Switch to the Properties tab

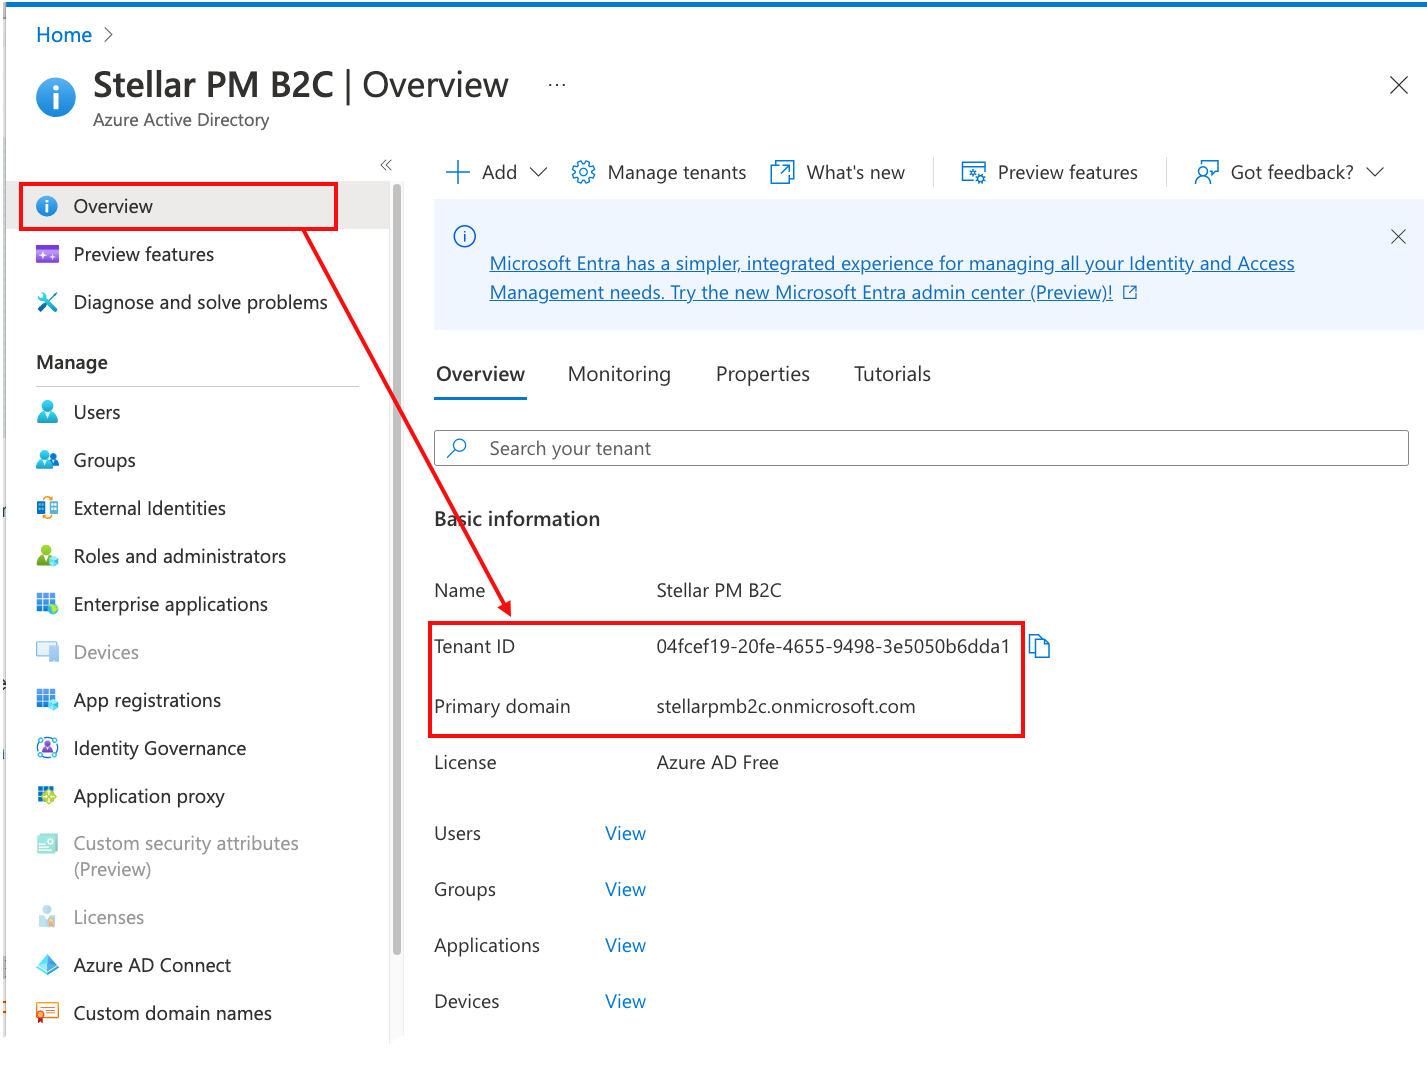[762, 374]
